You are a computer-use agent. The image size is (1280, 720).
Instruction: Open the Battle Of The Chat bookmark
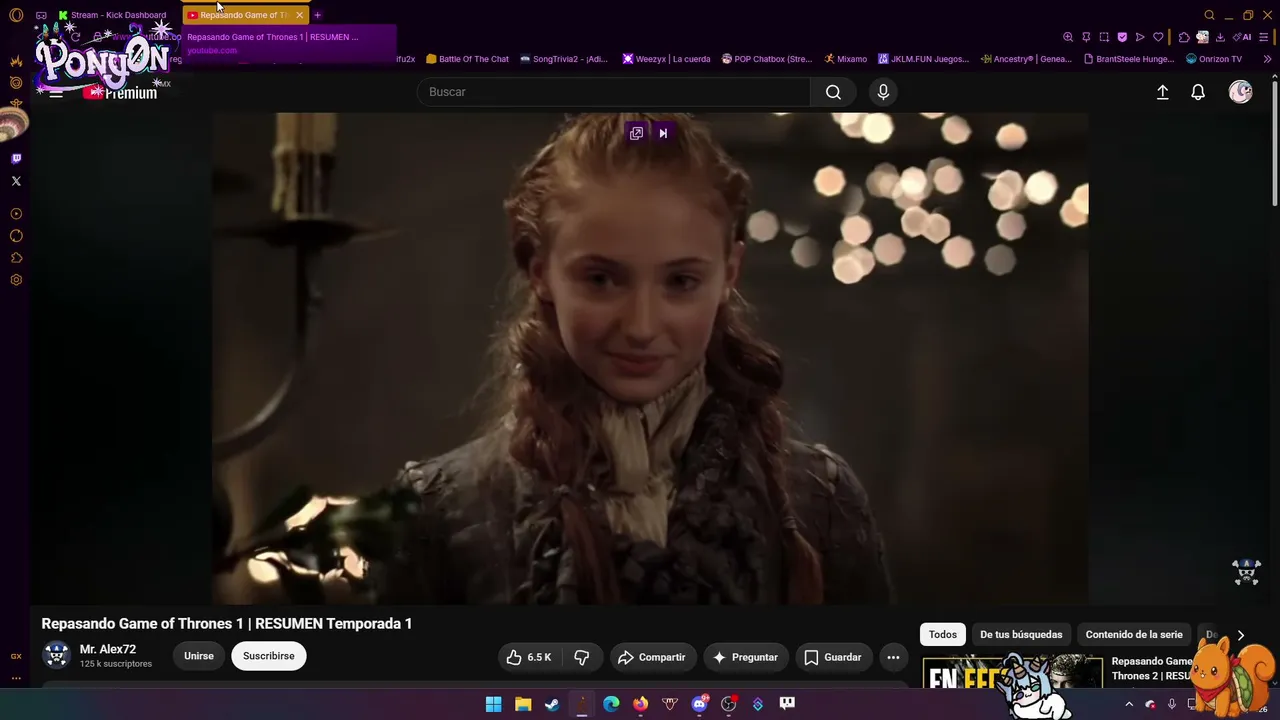[467, 59]
